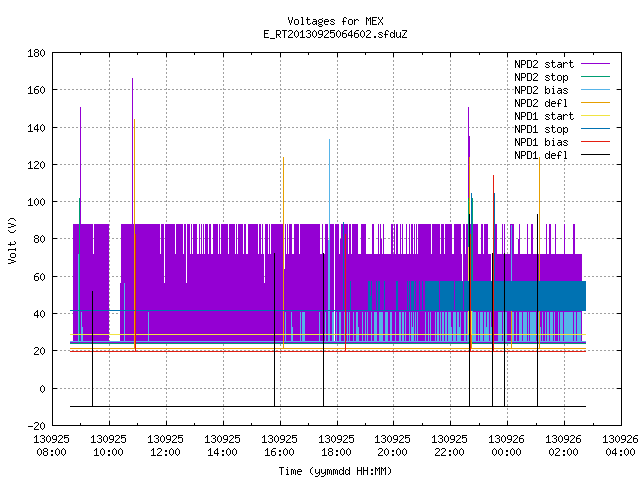Viewport: 640px width, 480px height.
Task: Click the '130925 10:00' time axis label
Action: pos(109,446)
